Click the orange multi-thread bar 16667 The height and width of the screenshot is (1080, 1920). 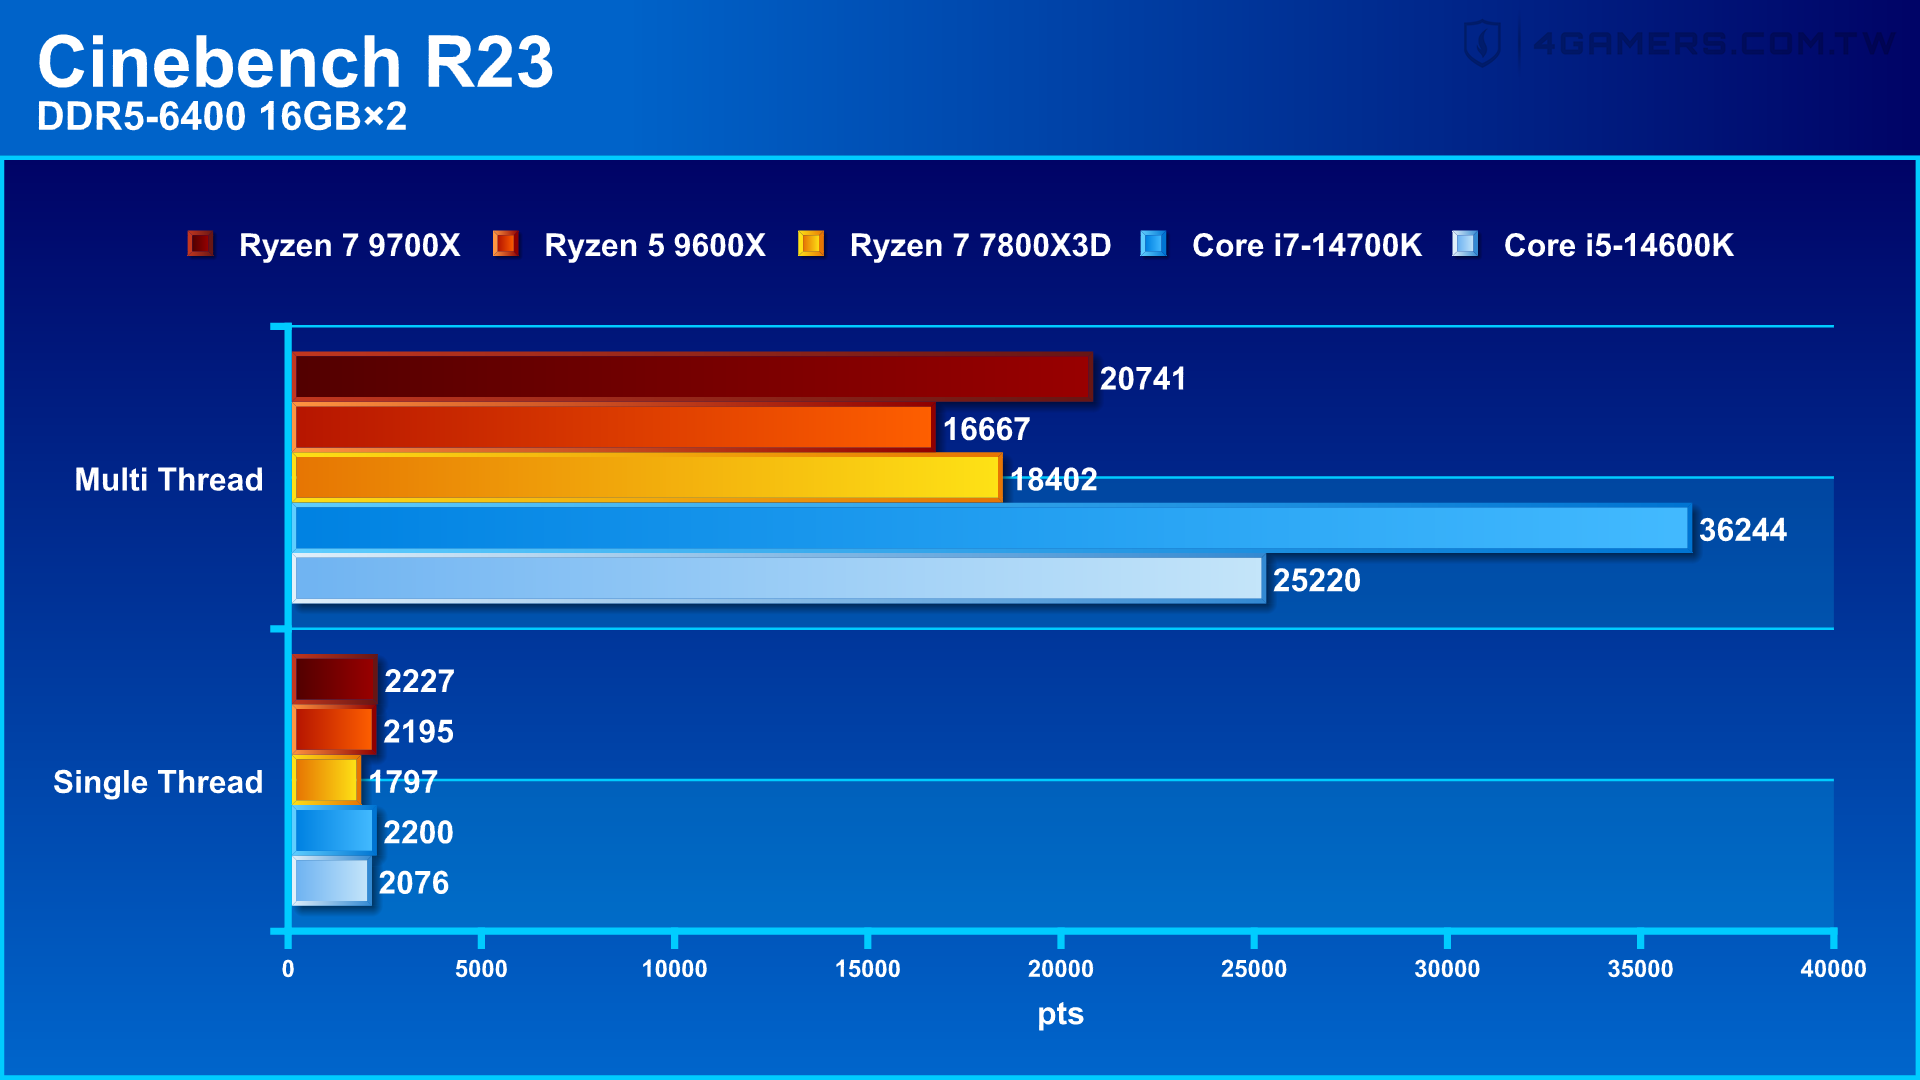point(613,428)
